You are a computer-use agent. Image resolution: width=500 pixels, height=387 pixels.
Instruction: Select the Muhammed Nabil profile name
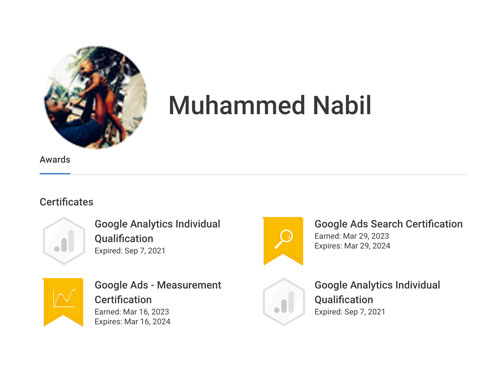[270, 105]
